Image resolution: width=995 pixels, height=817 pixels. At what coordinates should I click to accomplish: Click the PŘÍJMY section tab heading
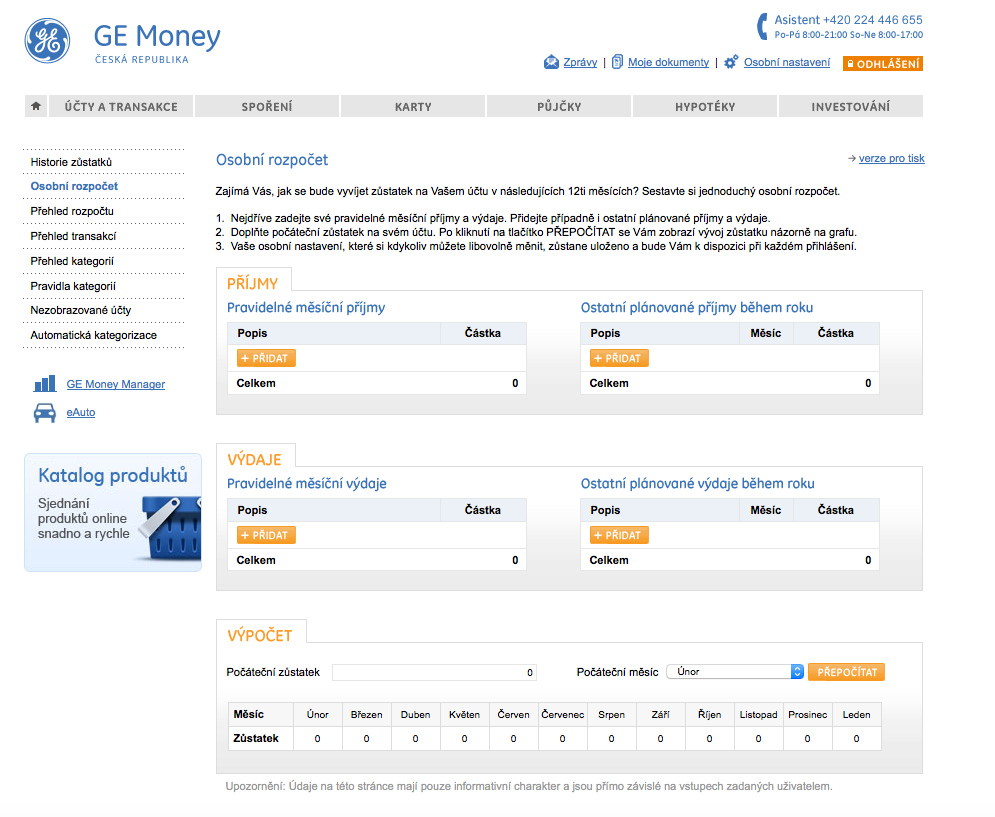tap(253, 283)
